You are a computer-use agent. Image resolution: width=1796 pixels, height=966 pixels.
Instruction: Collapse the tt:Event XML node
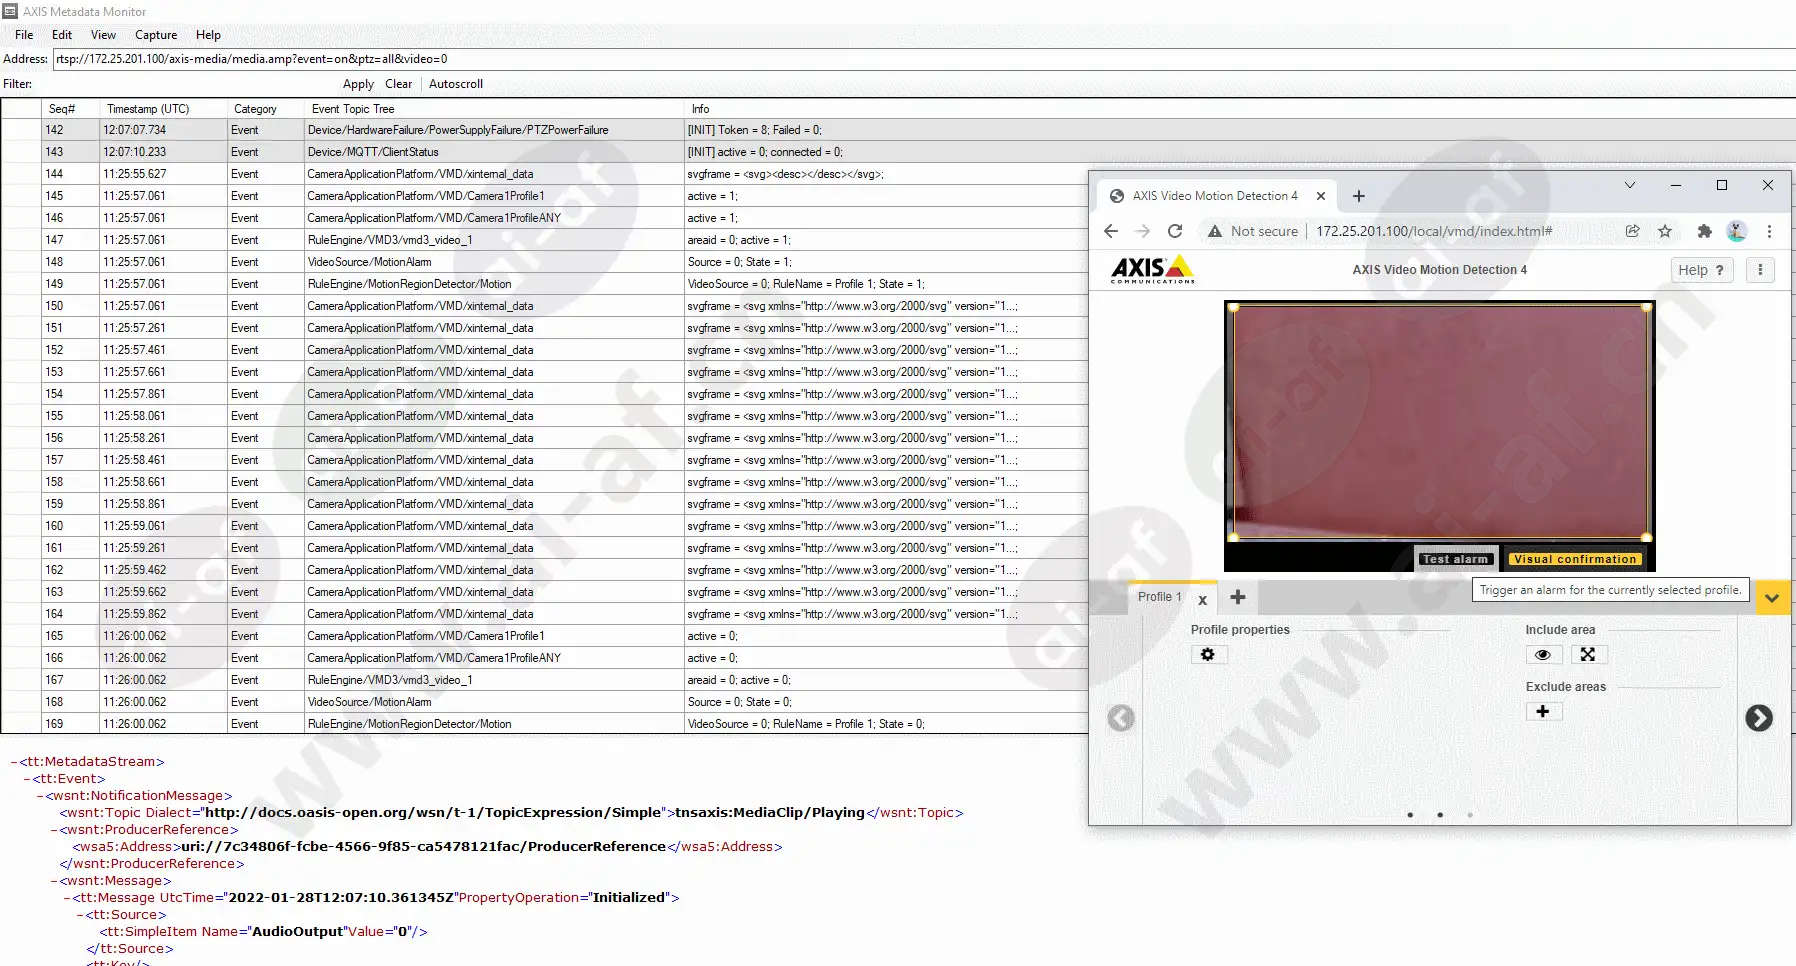27,779
